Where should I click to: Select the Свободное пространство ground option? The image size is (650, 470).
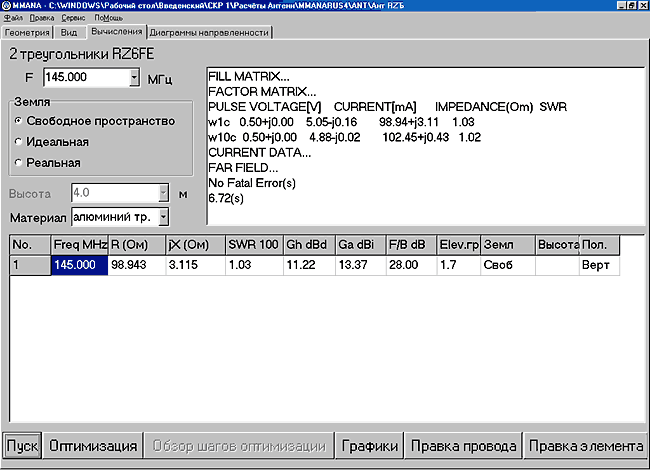click(19, 121)
